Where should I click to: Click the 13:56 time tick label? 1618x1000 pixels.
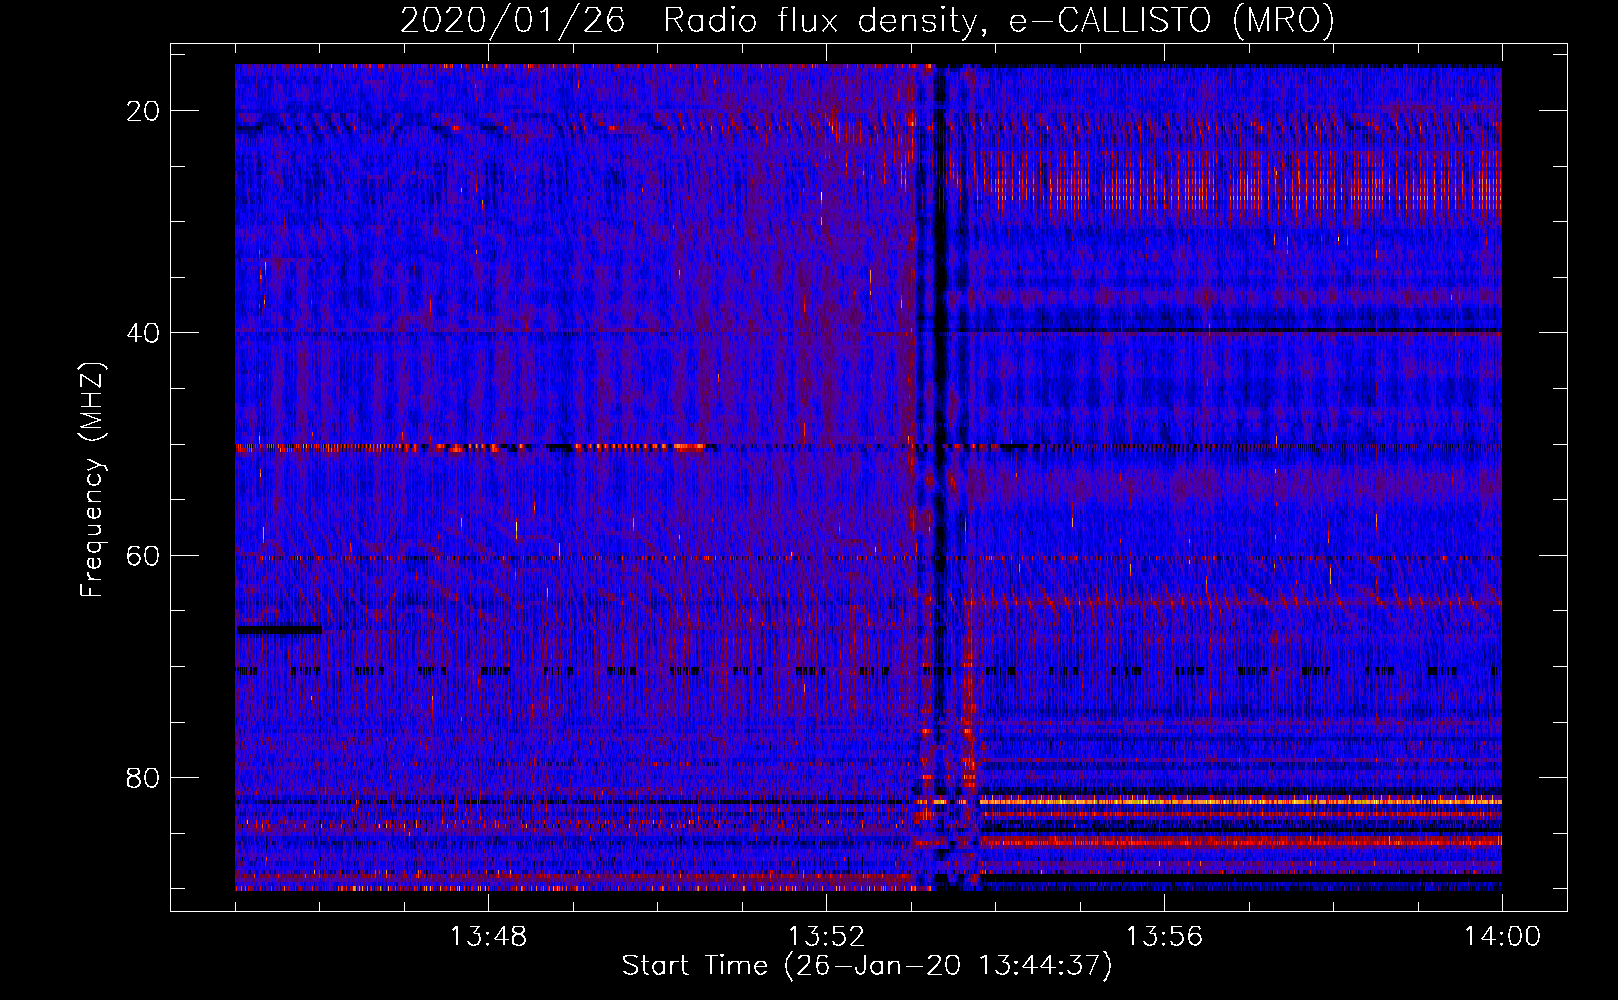click(1164, 937)
